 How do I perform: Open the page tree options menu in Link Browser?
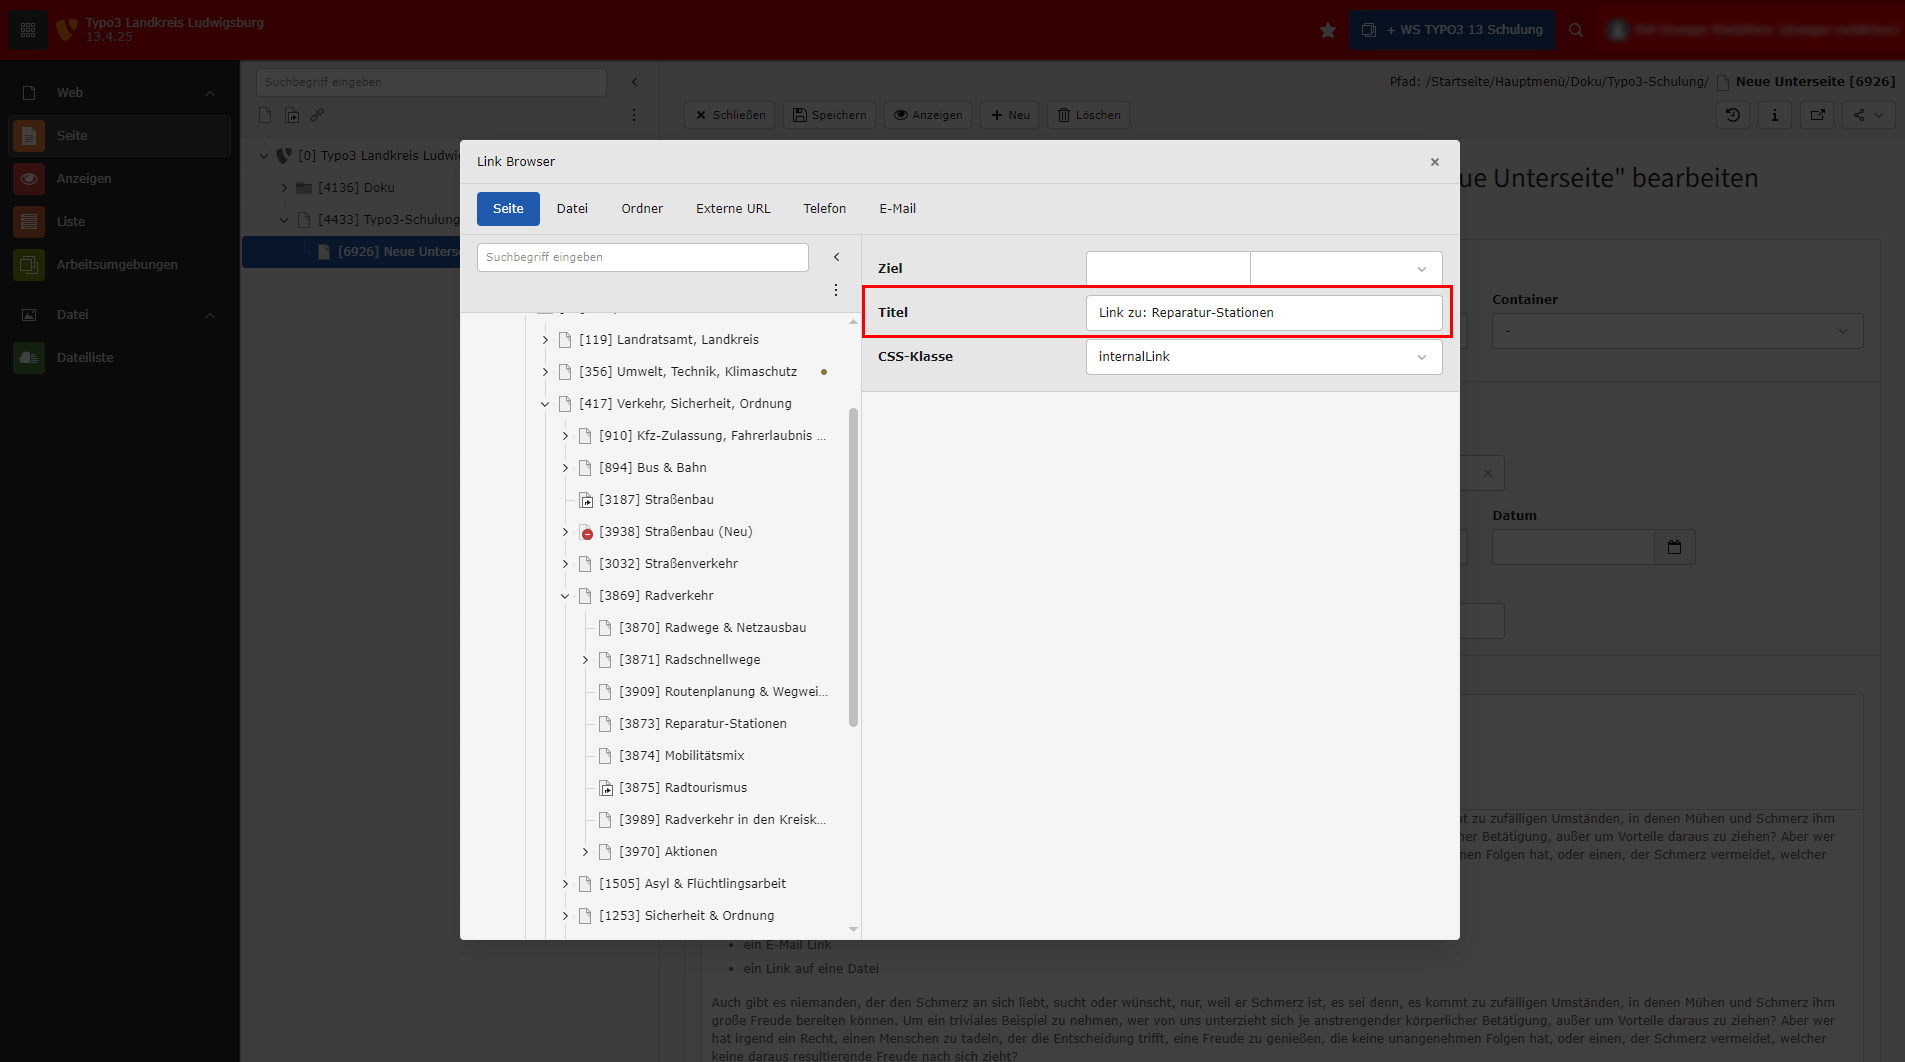pos(836,290)
